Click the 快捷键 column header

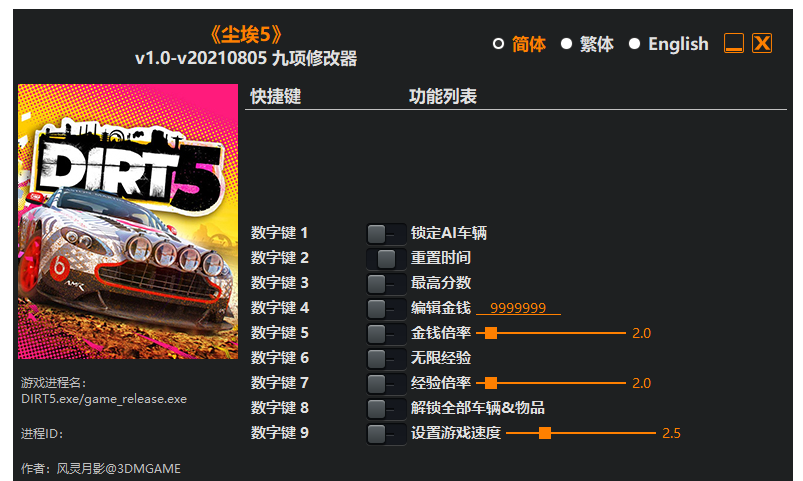[276, 96]
